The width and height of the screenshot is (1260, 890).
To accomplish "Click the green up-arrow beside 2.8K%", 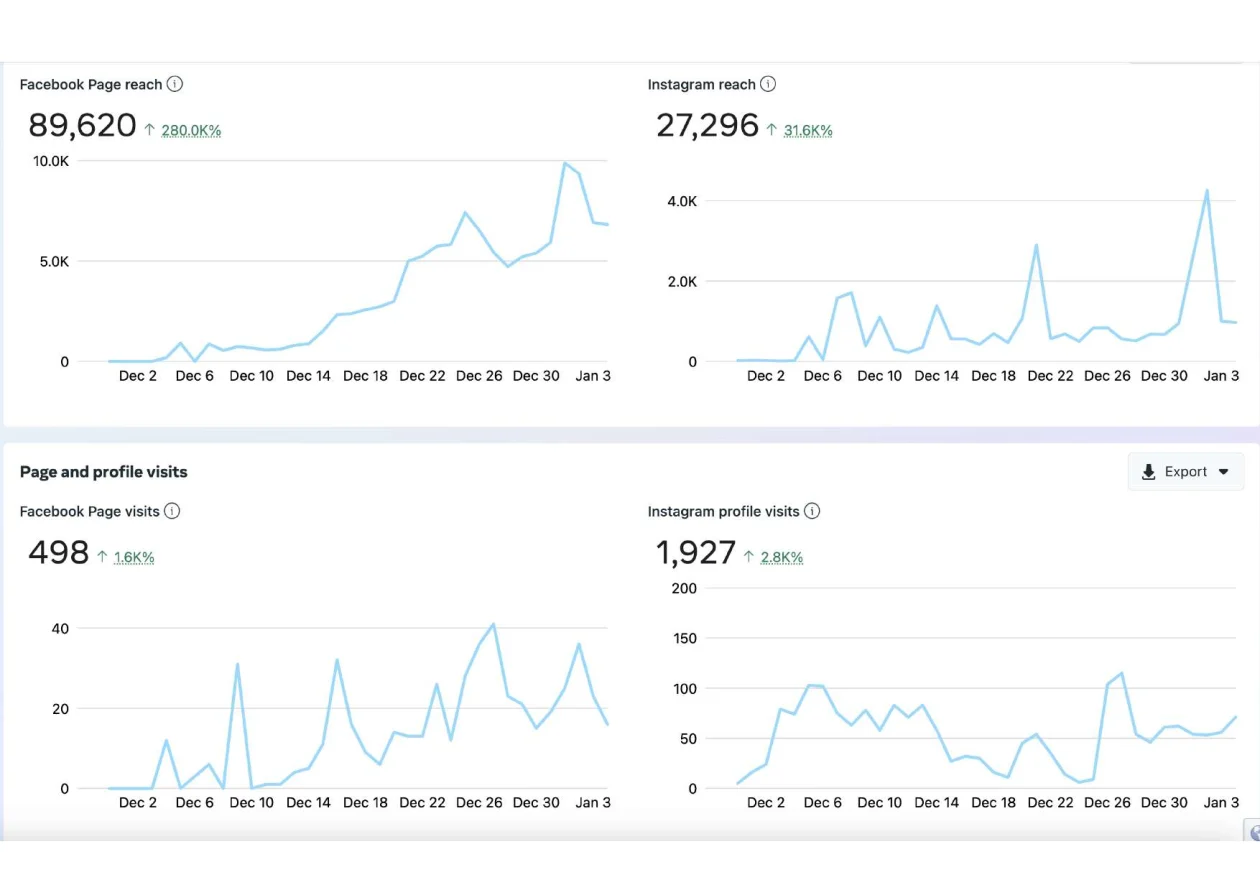I will [x=751, y=557].
